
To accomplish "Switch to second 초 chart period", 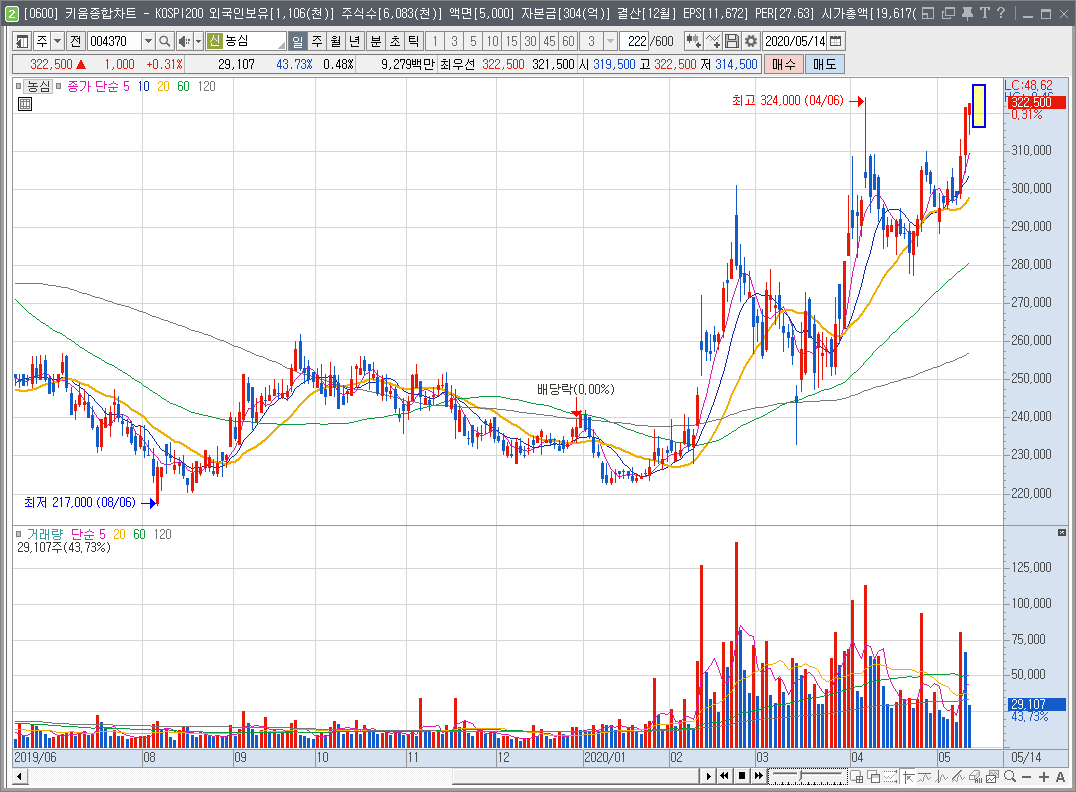I will tap(395, 41).
